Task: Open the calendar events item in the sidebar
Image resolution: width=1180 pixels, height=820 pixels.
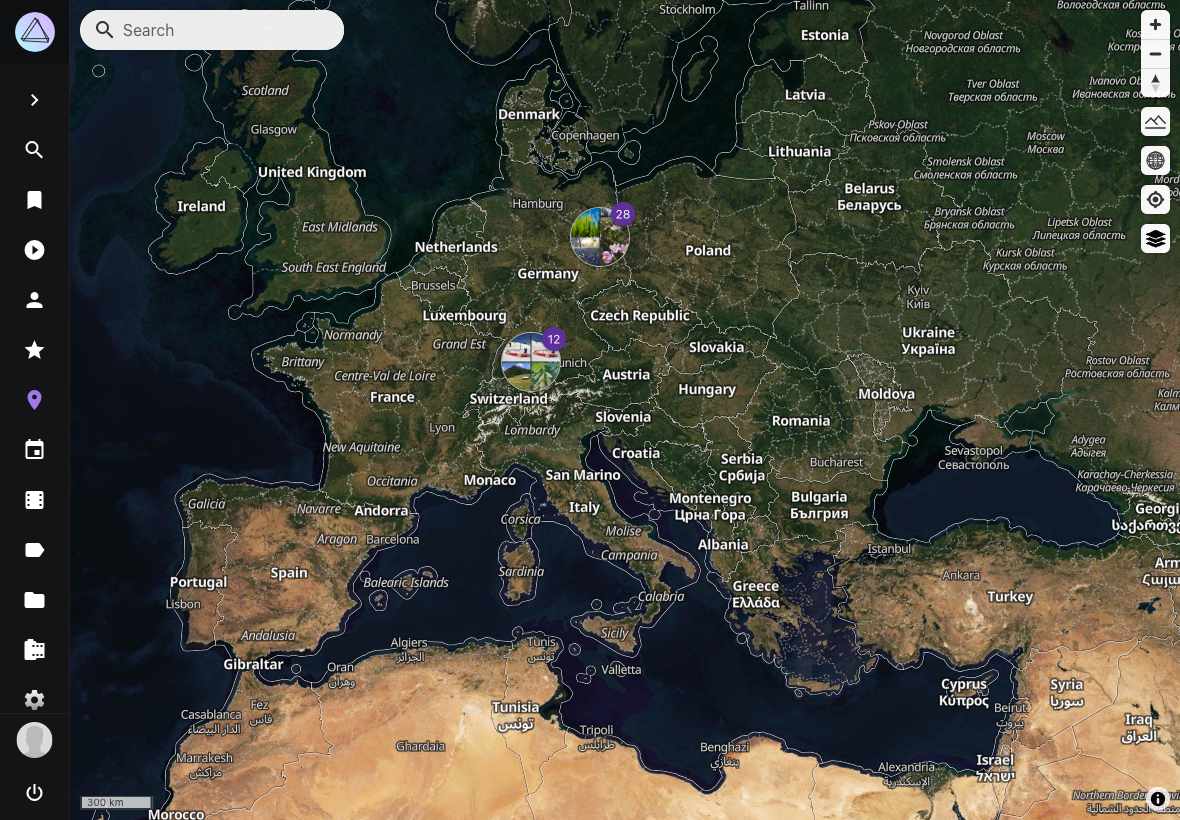Action: point(35,450)
